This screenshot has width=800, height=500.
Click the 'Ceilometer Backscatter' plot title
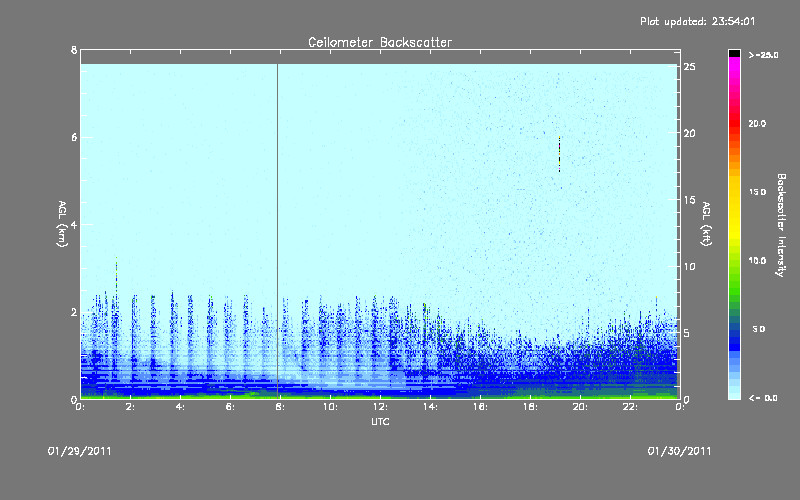[380, 42]
